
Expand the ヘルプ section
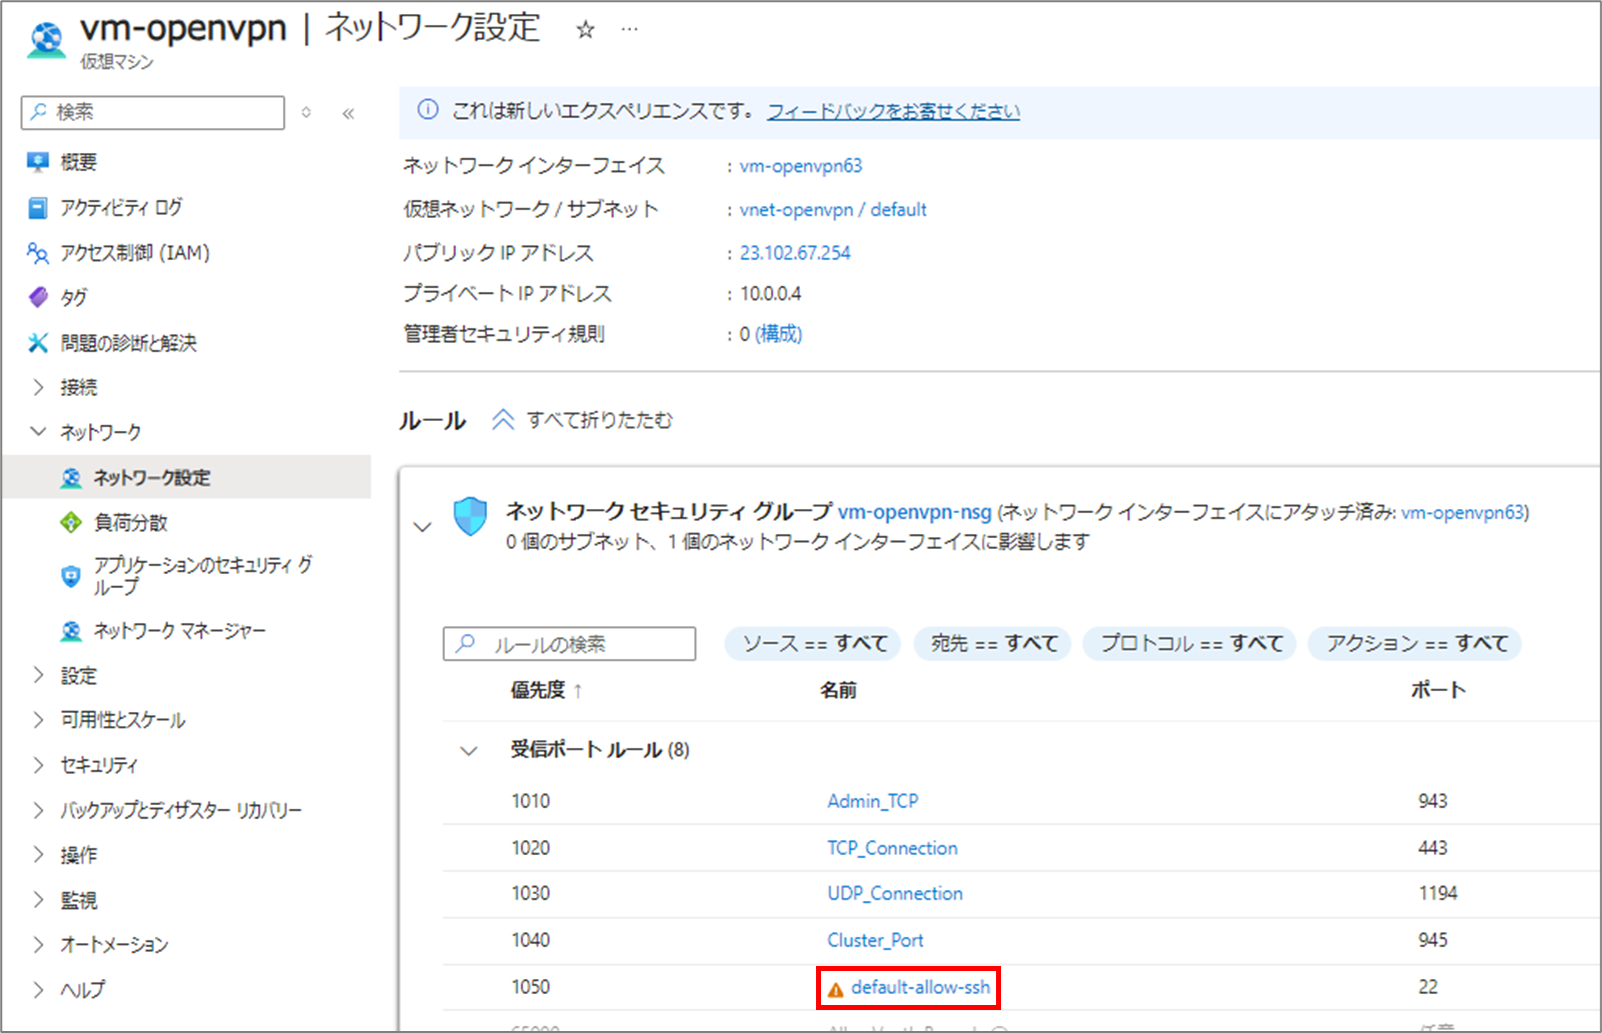tap(38, 990)
